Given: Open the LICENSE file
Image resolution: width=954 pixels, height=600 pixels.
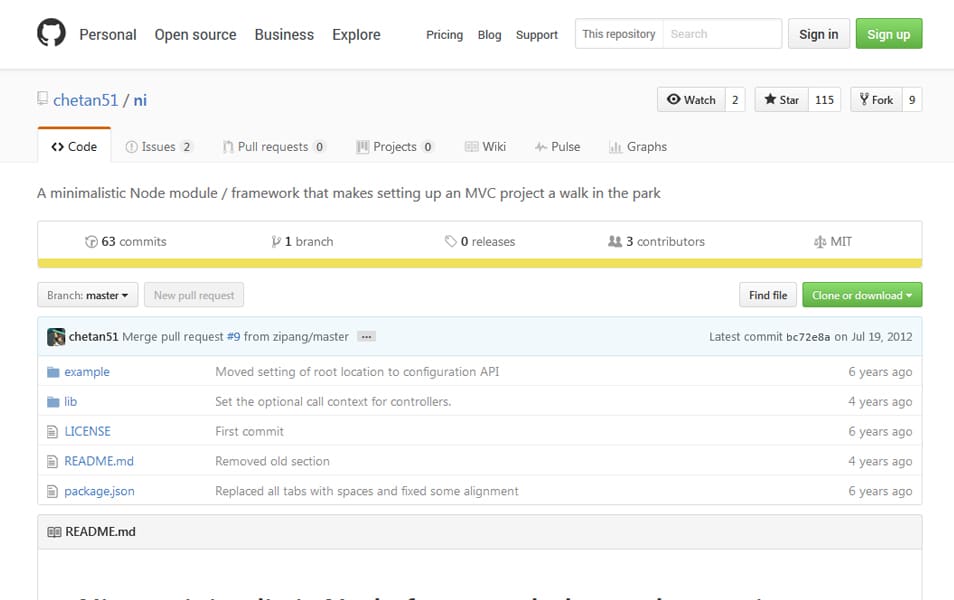Looking at the screenshot, I should (x=88, y=431).
